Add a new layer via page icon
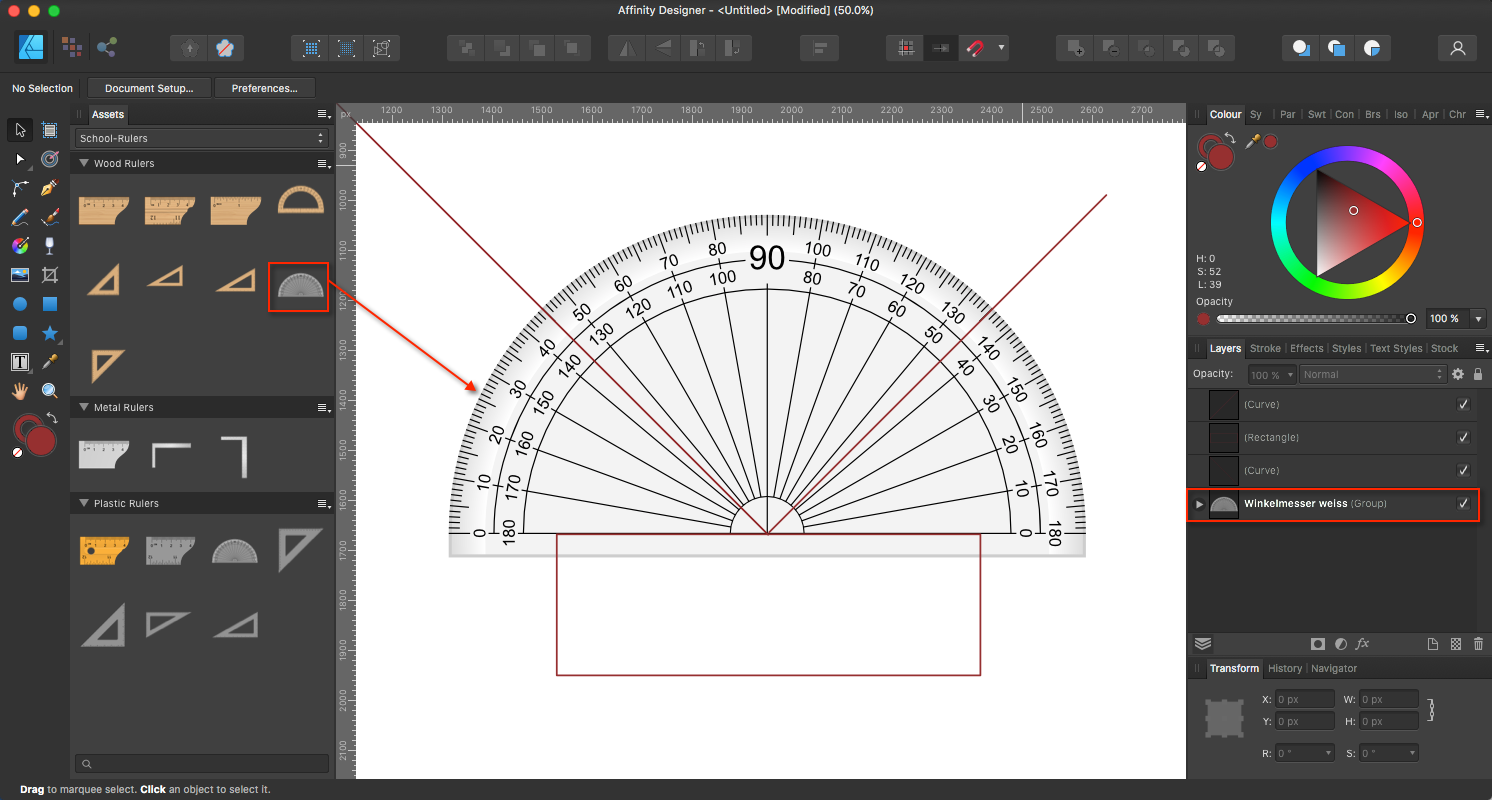 tap(1432, 644)
